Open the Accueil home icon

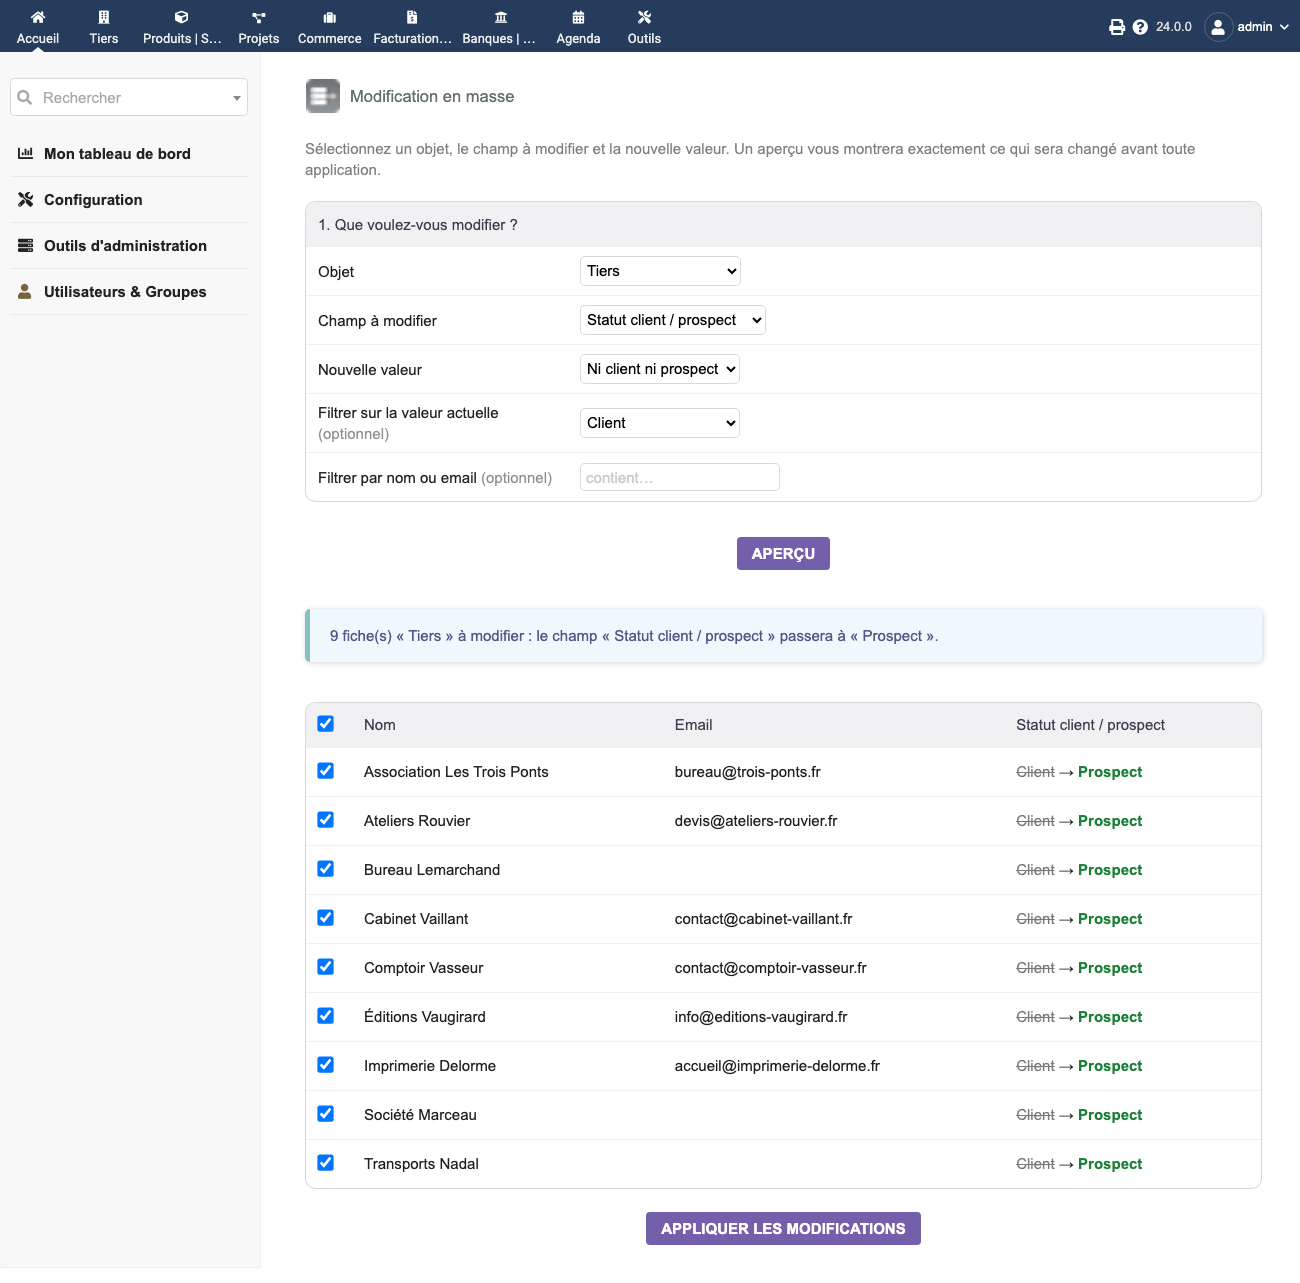[x=38, y=17]
